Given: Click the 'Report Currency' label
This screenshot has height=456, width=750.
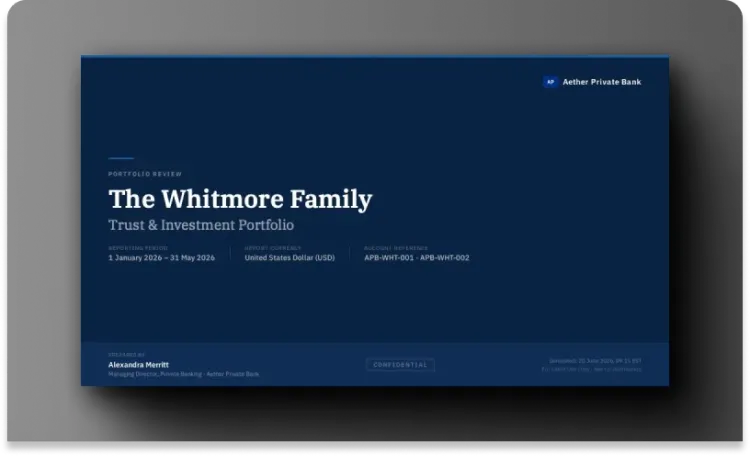Looking at the screenshot, I should (x=273, y=248).
